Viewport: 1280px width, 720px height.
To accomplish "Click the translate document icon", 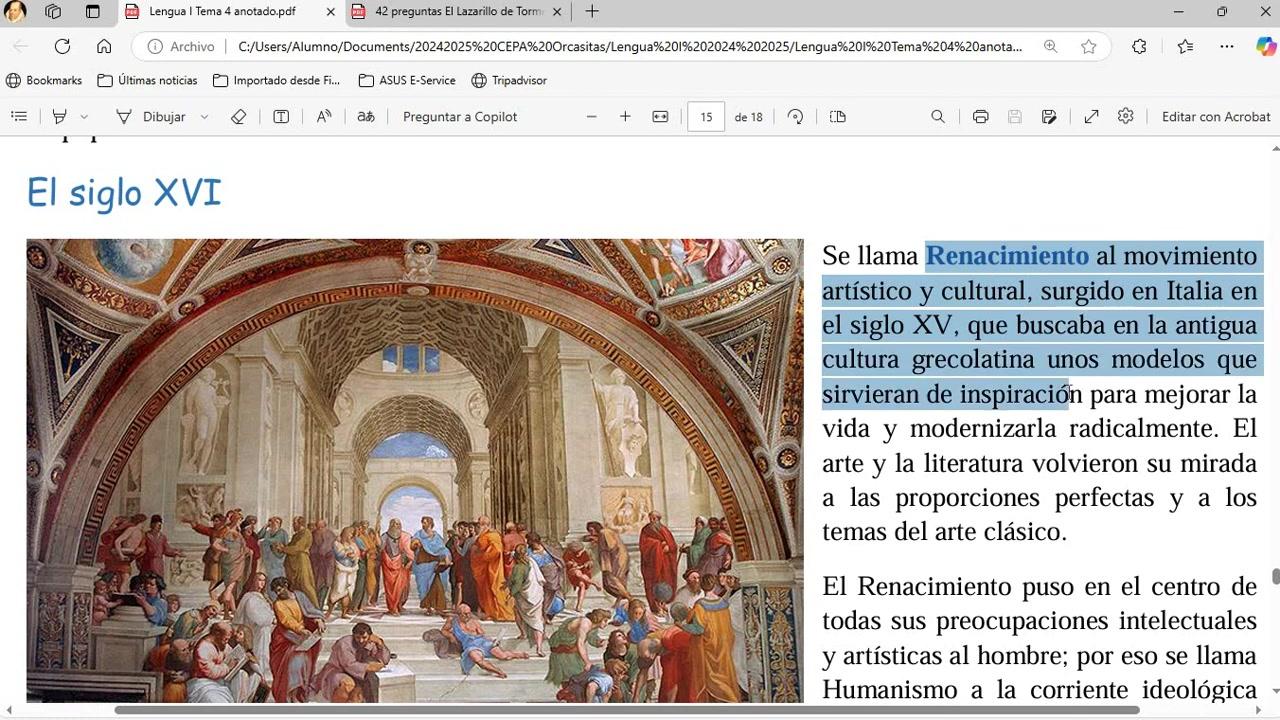I will [366, 117].
